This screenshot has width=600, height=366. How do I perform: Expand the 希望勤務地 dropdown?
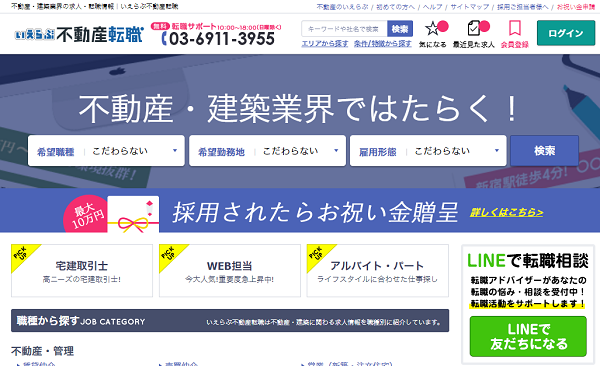[267, 151]
